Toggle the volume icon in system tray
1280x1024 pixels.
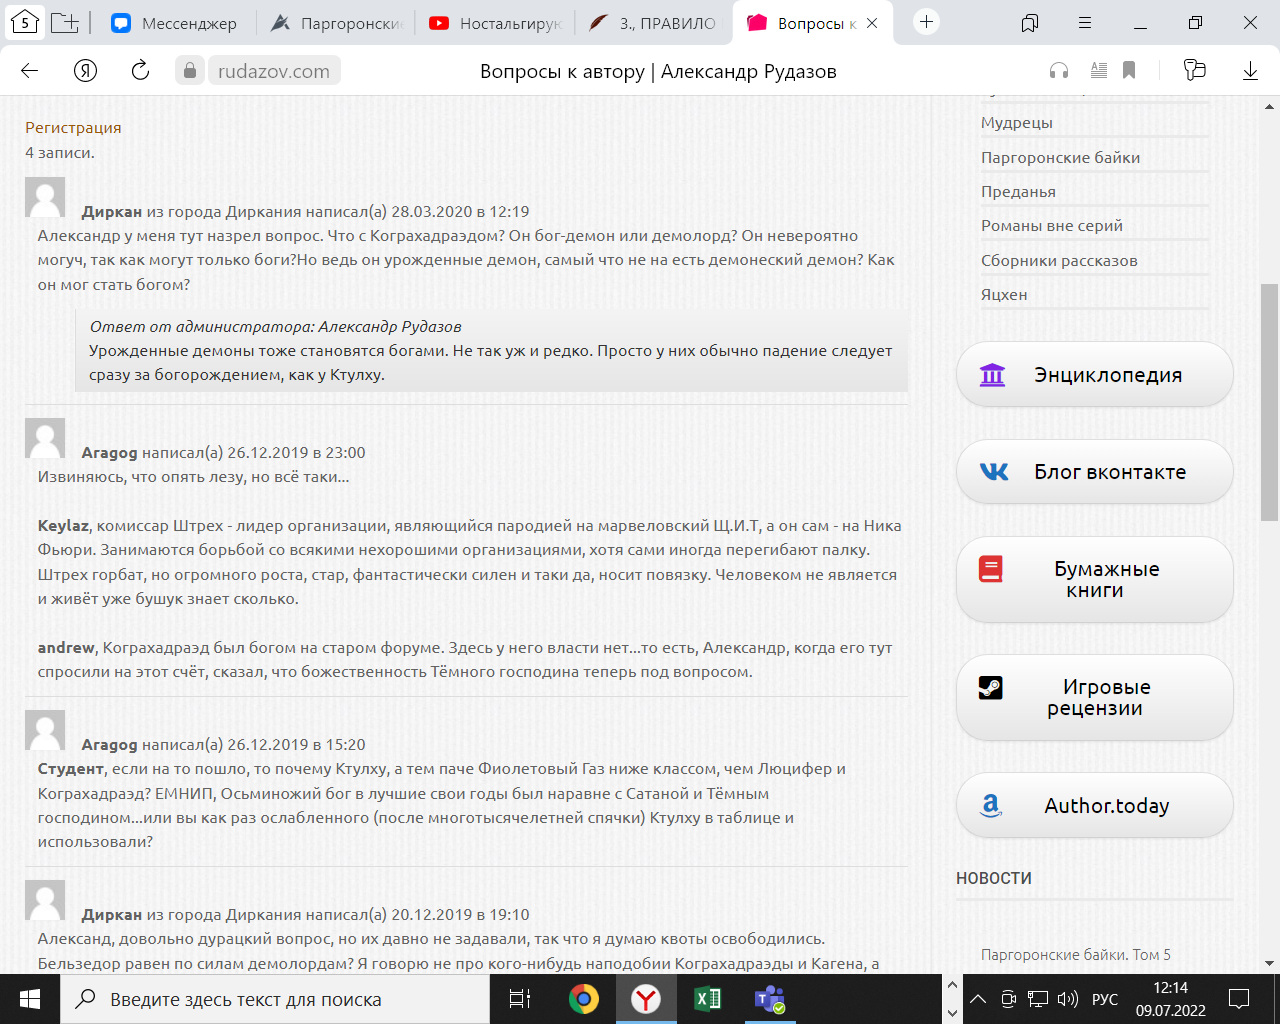click(1067, 999)
